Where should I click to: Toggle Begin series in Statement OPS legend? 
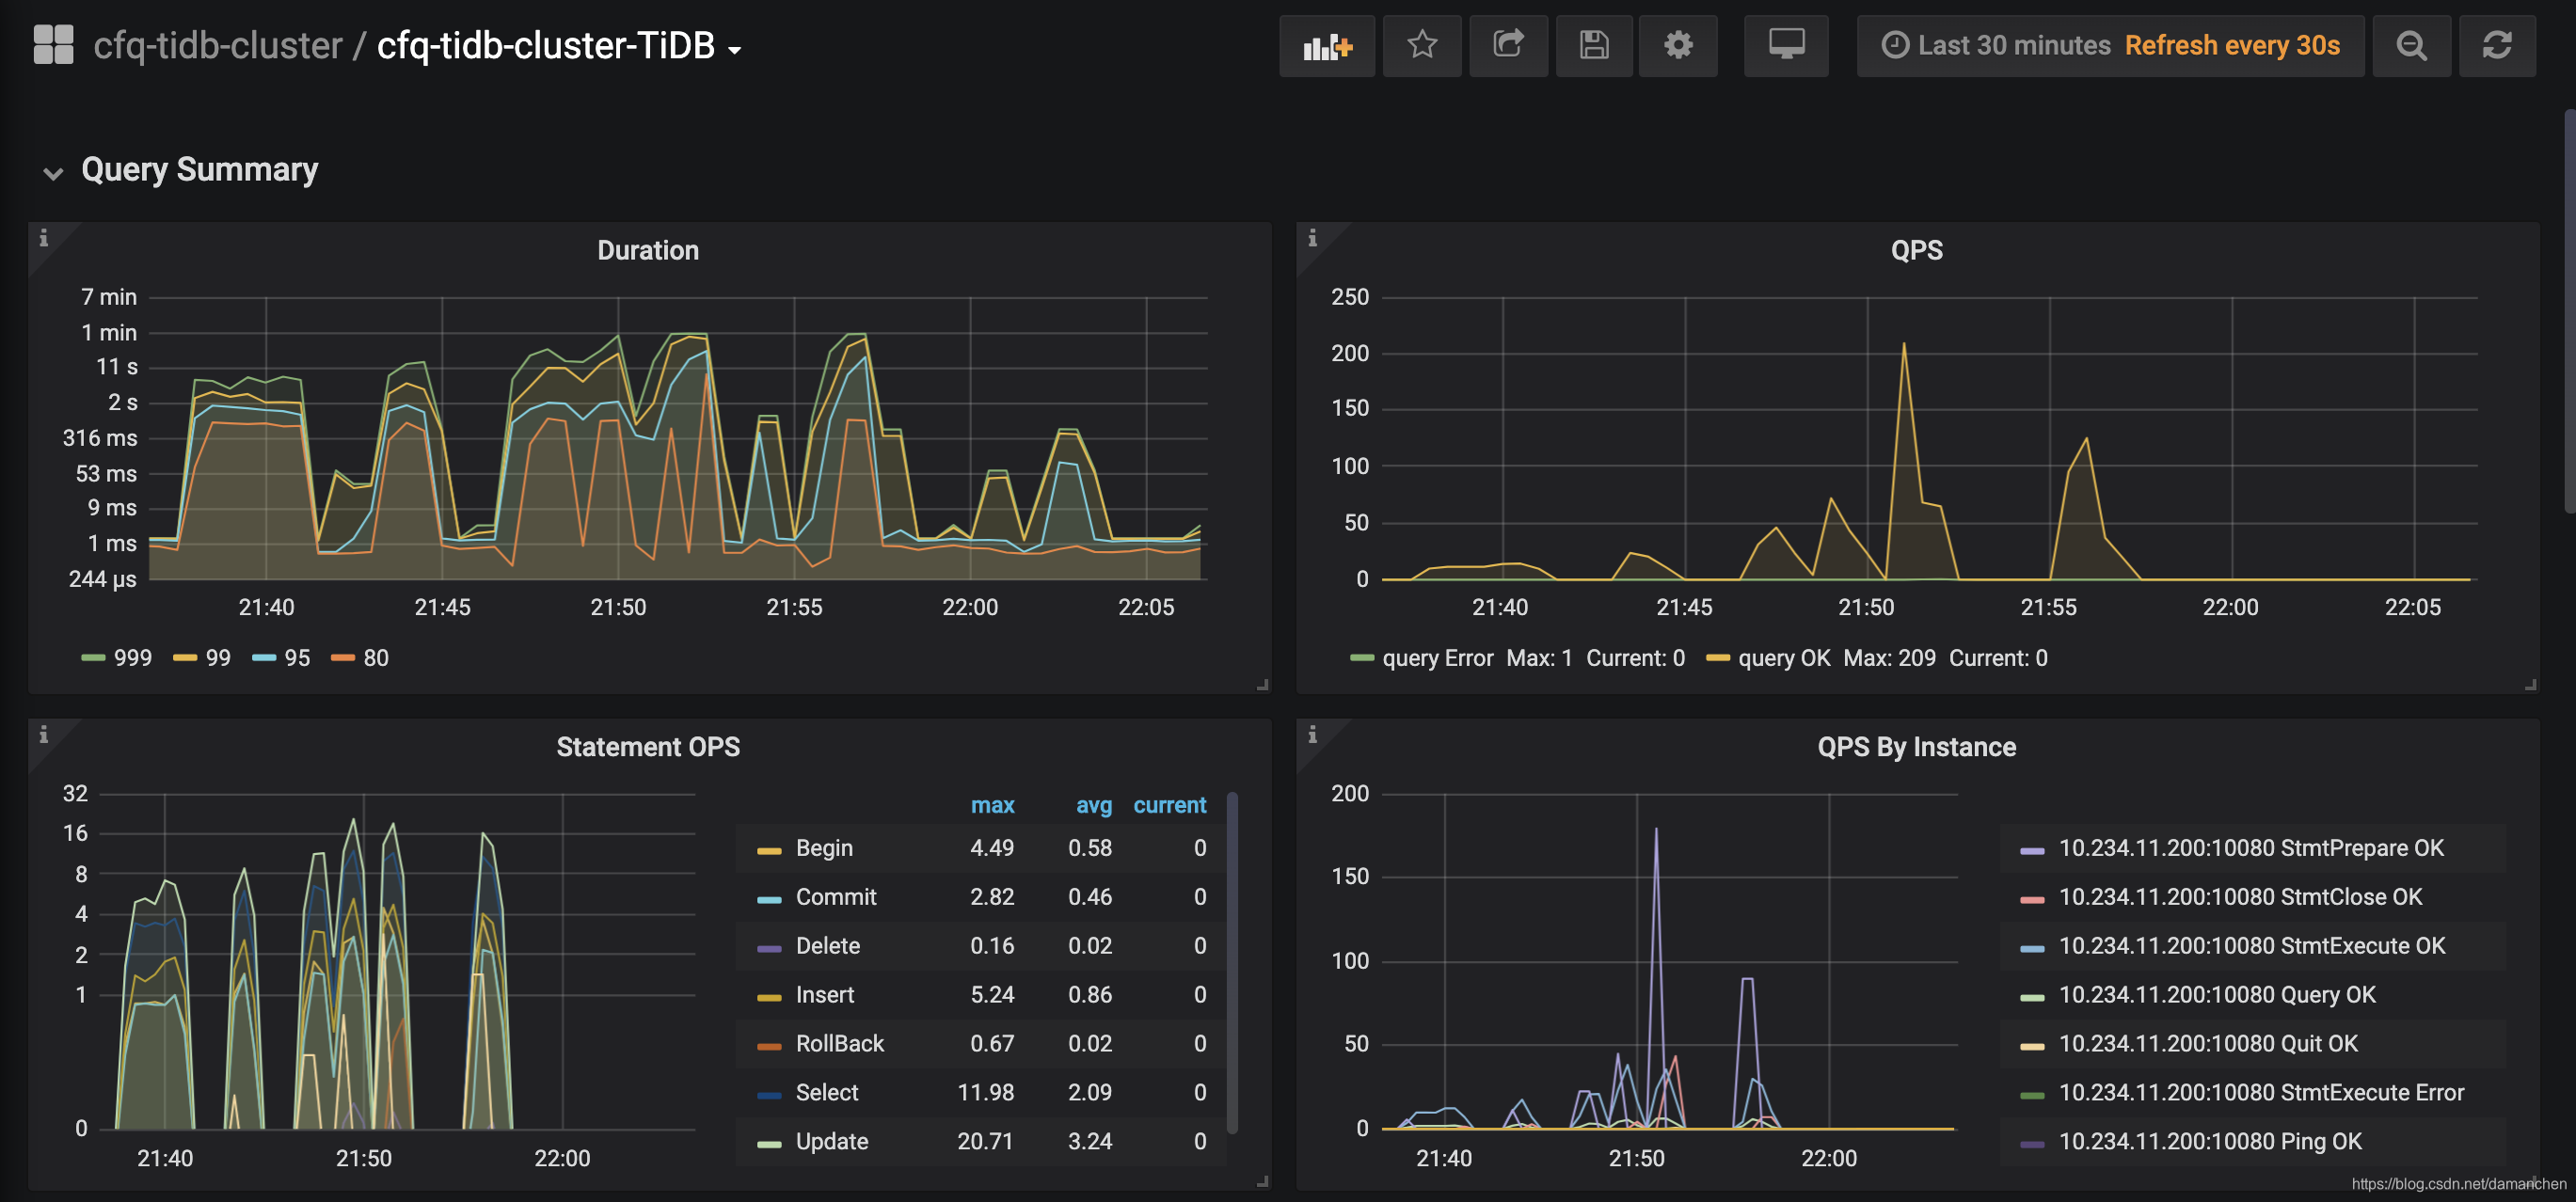824,848
